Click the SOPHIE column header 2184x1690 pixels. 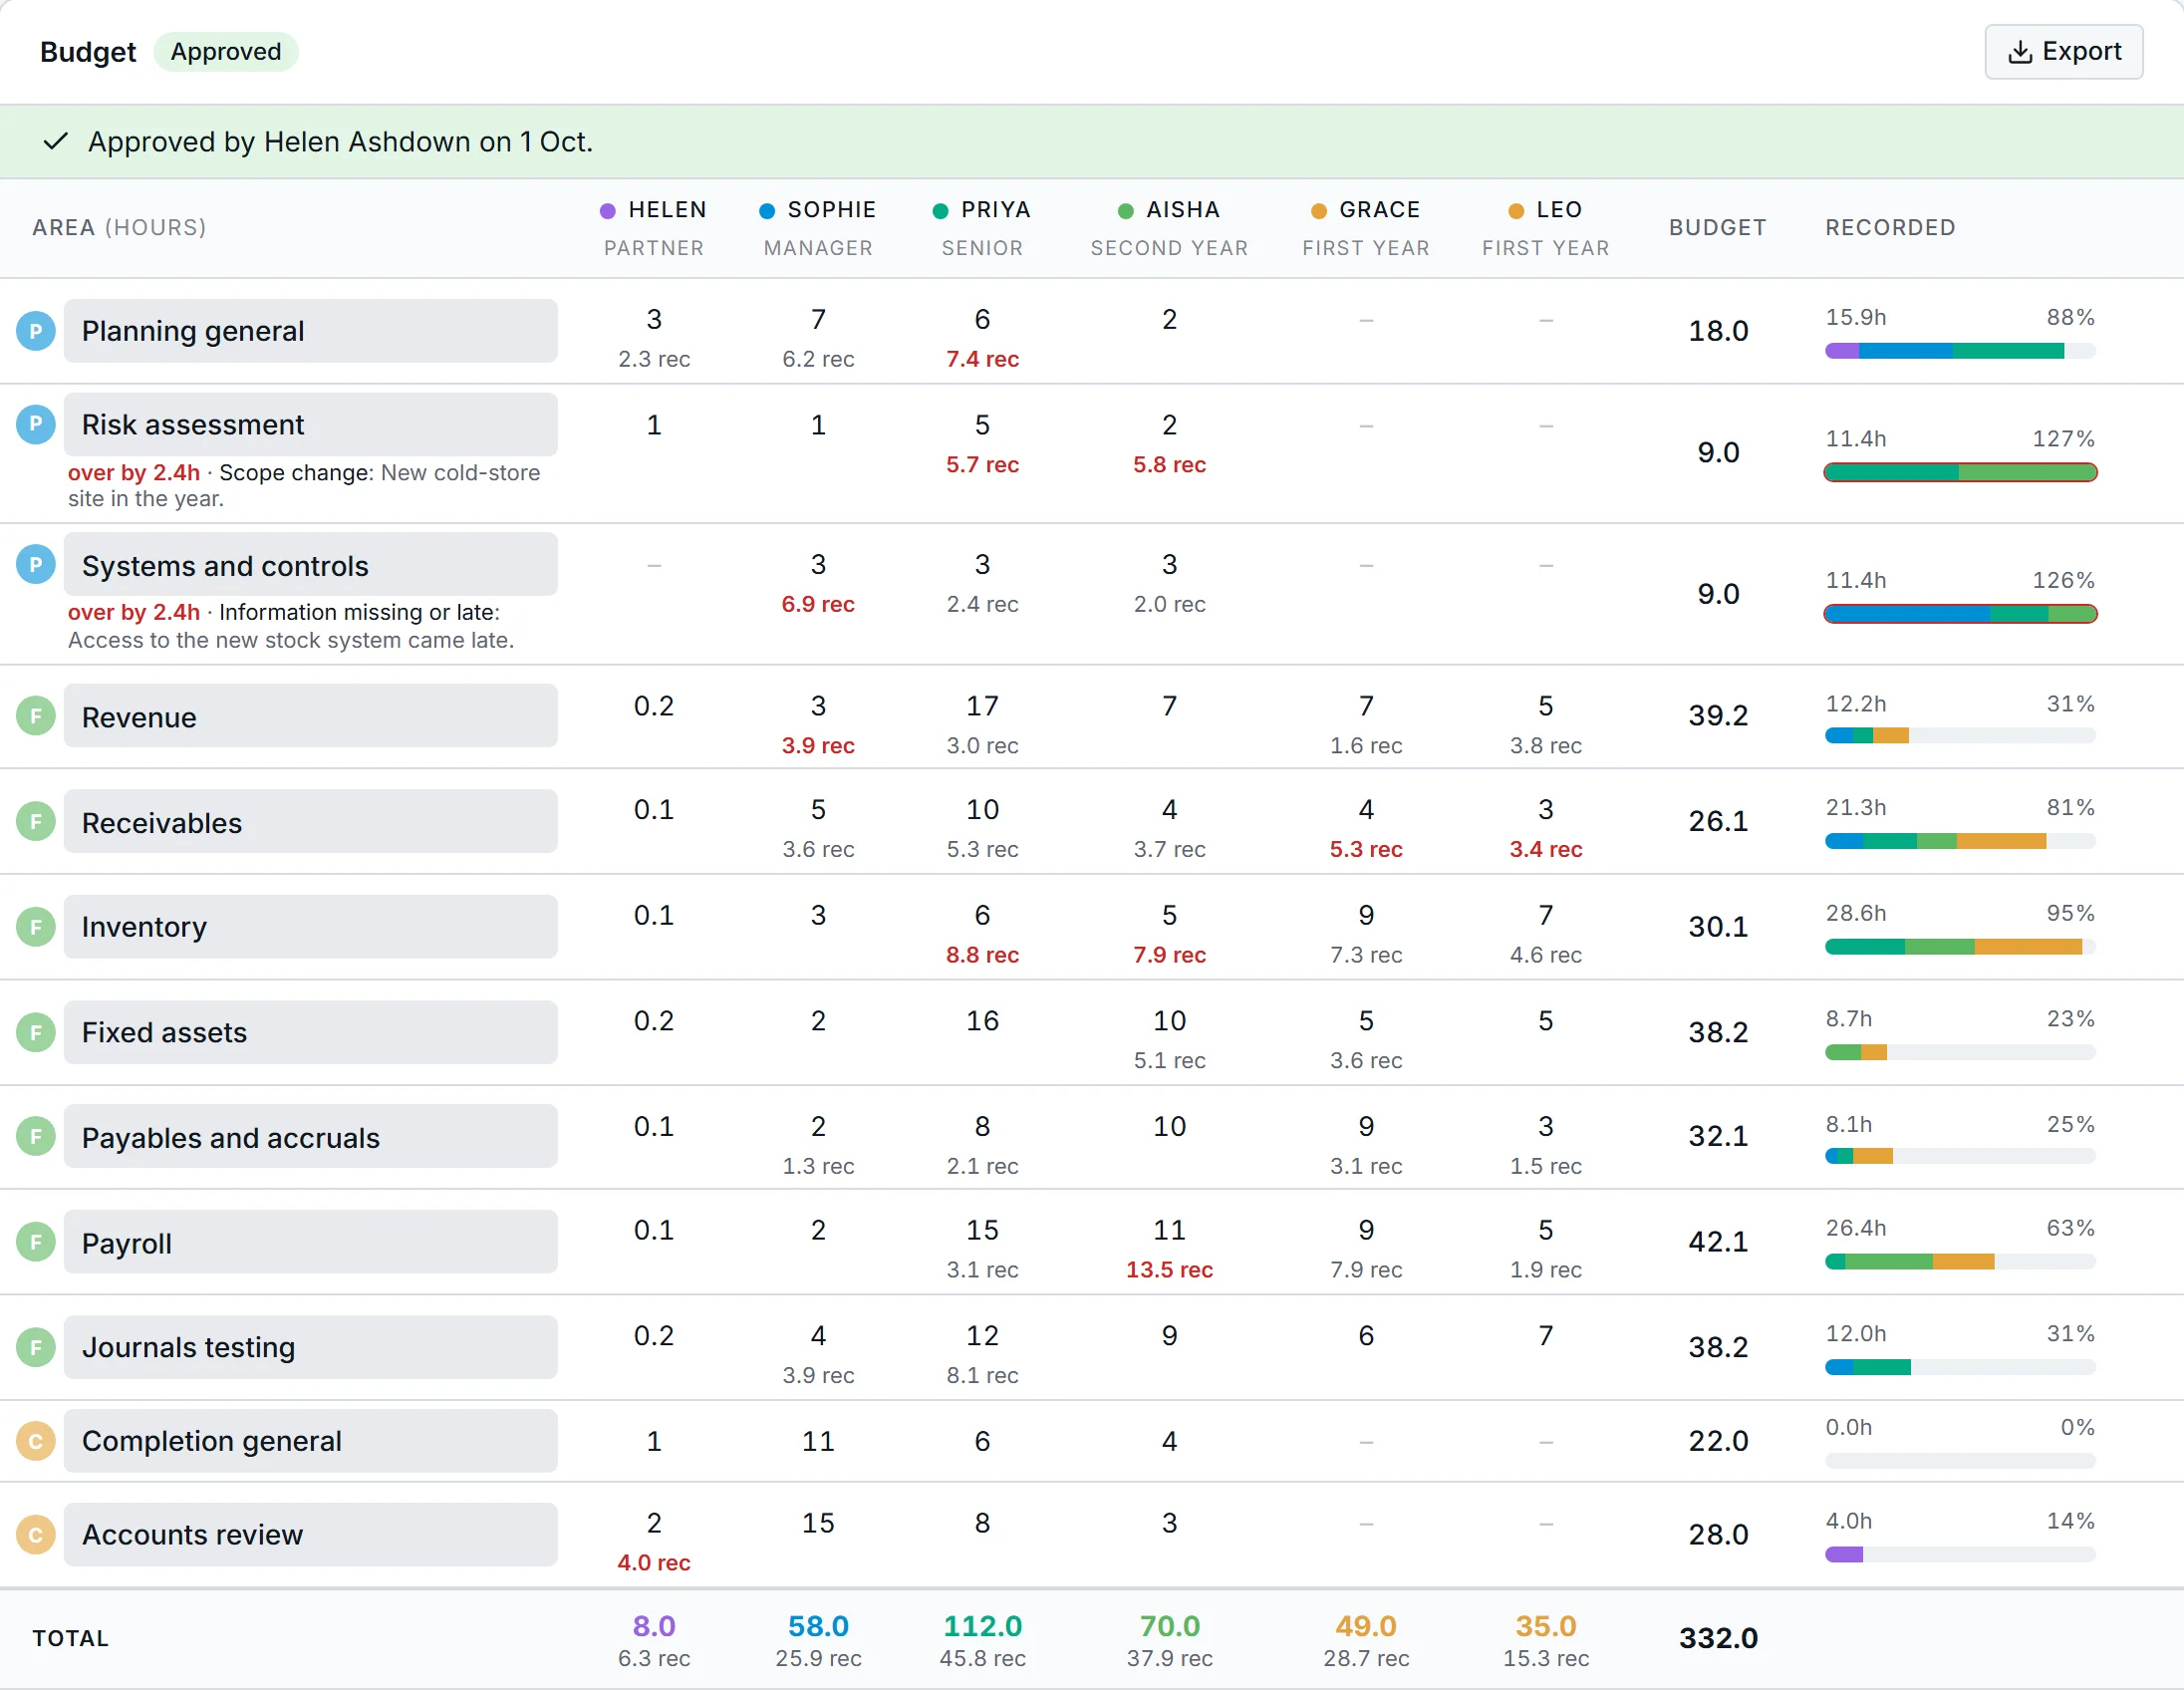tap(818, 228)
